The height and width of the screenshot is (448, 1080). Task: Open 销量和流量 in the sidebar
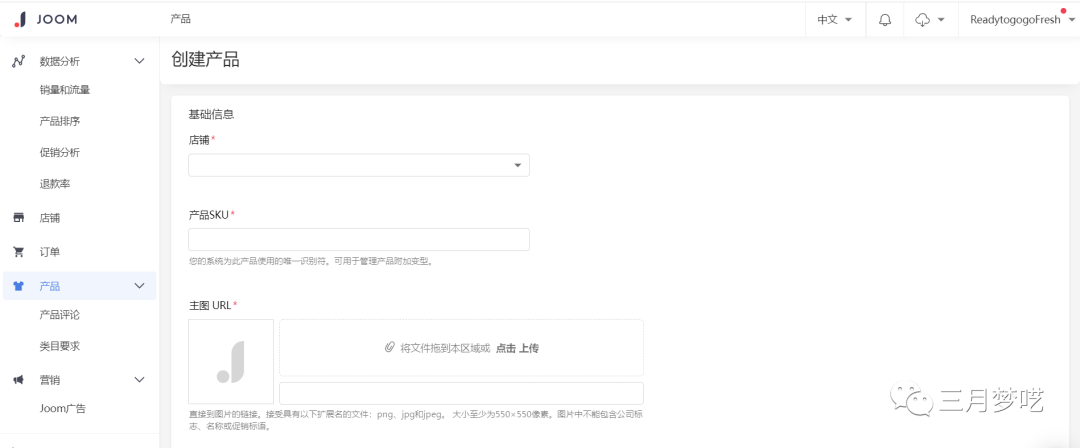[65, 90]
